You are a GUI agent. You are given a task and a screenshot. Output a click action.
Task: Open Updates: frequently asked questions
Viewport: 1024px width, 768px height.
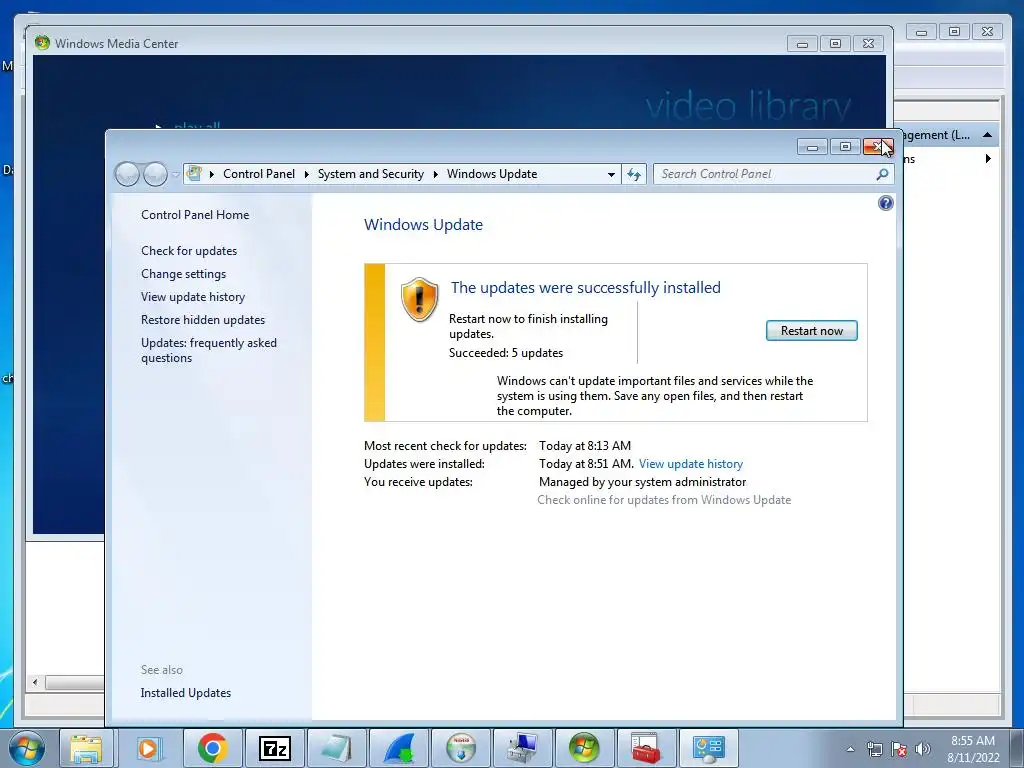(x=209, y=350)
